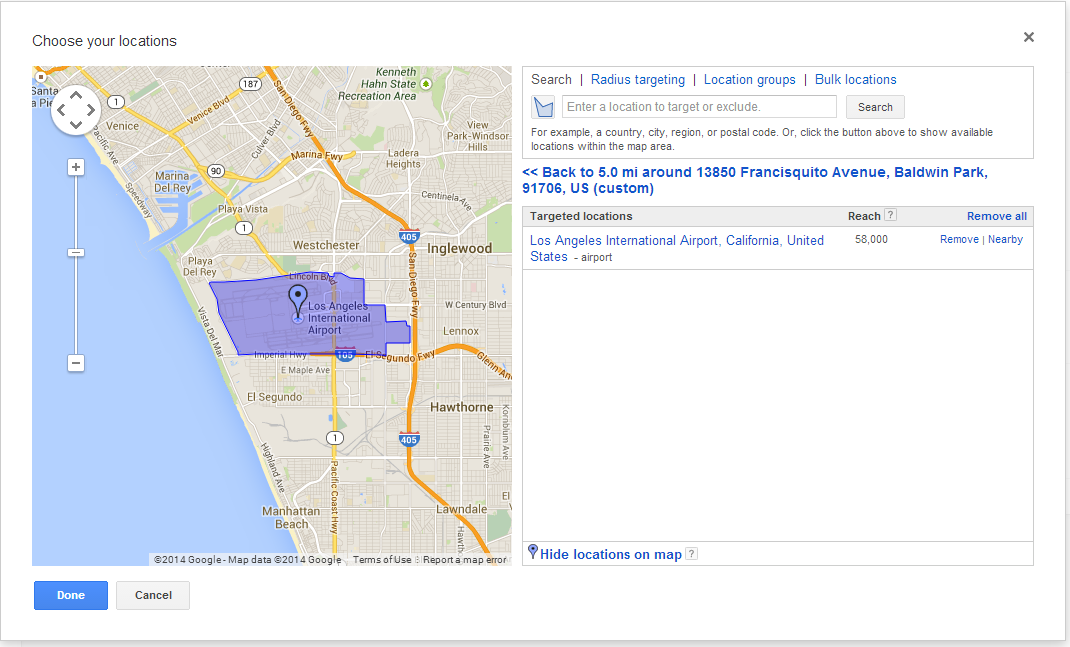Switch to the Radius targeting tab

[x=638, y=80]
